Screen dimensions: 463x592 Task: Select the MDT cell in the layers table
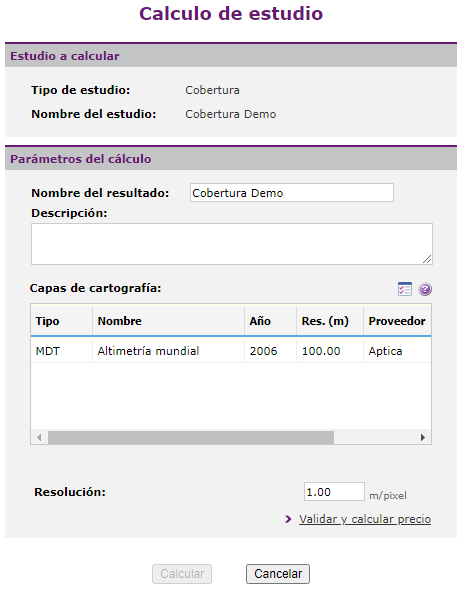[62, 351]
